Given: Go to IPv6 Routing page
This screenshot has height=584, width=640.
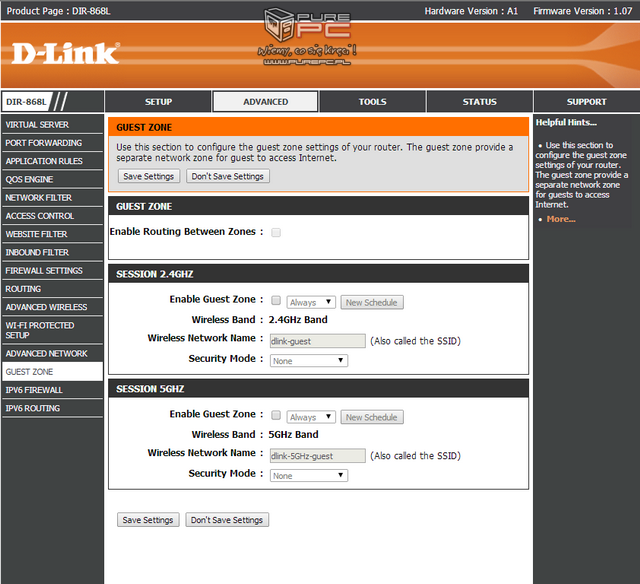Looking at the screenshot, I should tap(52, 408).
